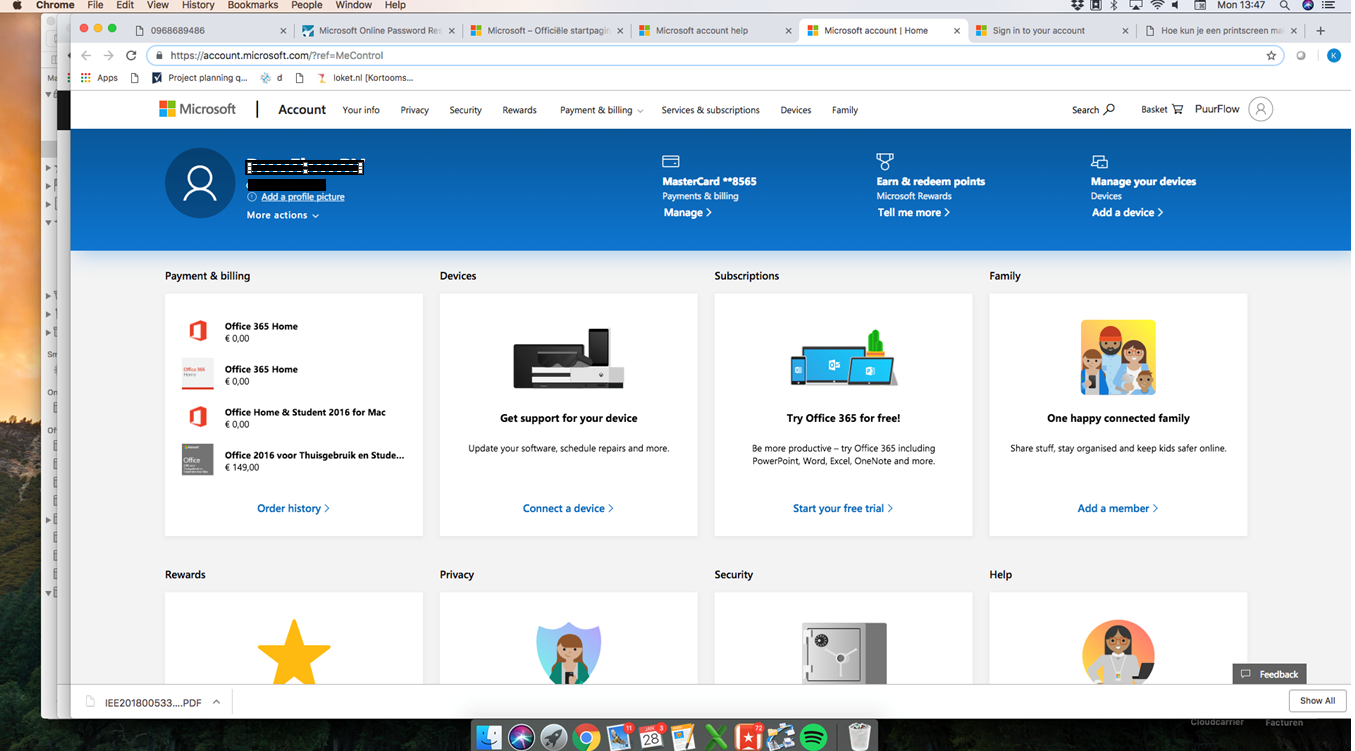Open Chrome Bookmarks menu
The height and width of the screenshot is (751, 1355).
253,6
